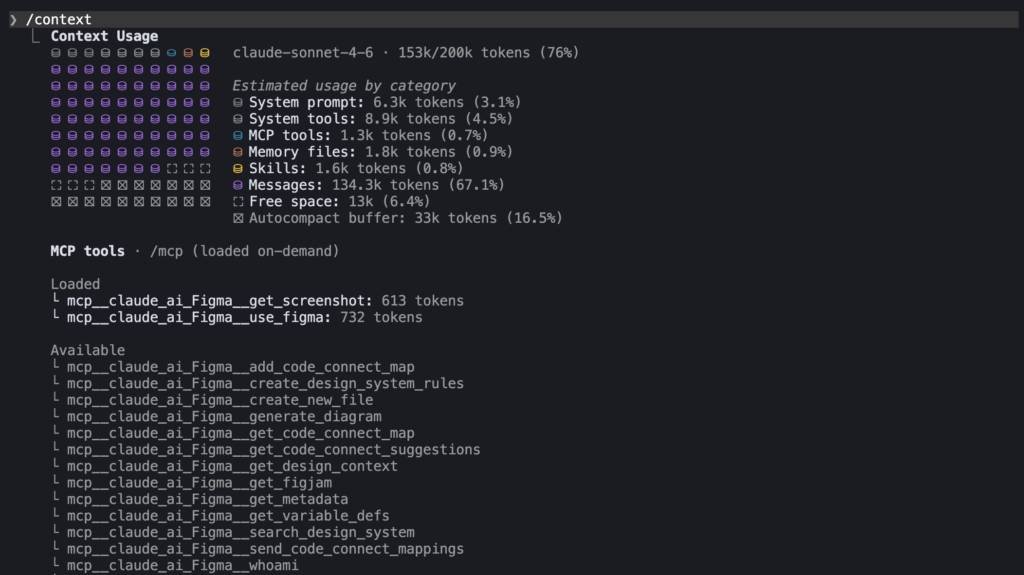Click the yellow Skills legend icon
Screen dimensions: 1024x575
click(238, 168)
